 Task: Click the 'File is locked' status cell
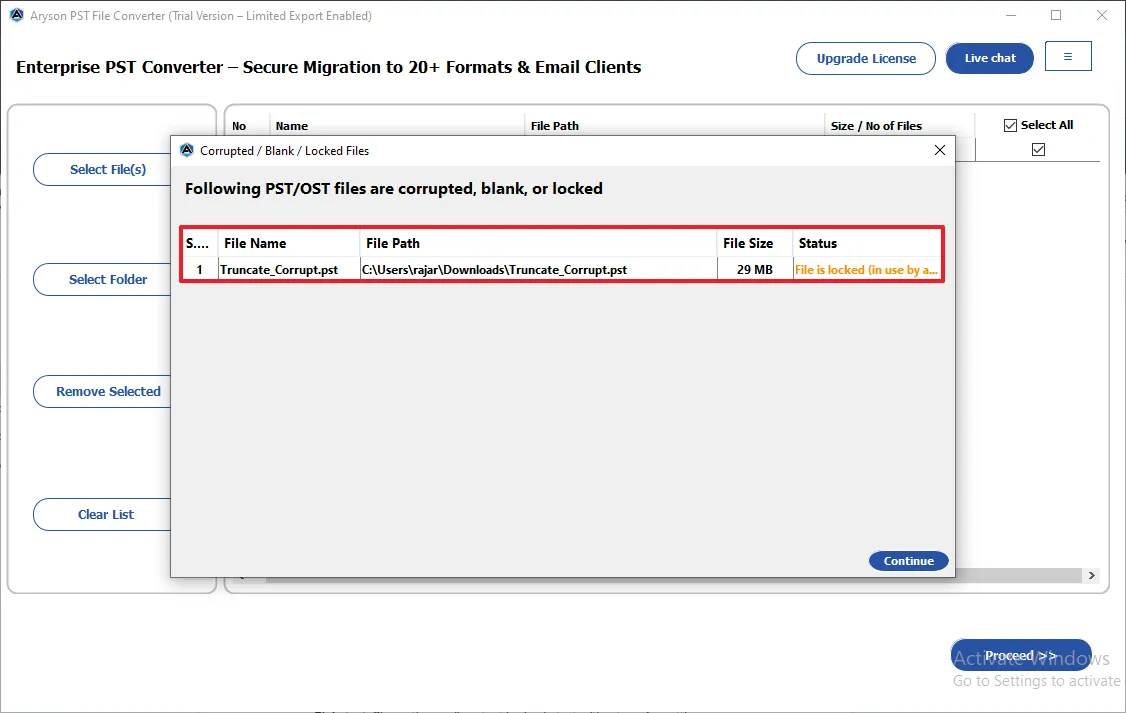click(867, 270)
